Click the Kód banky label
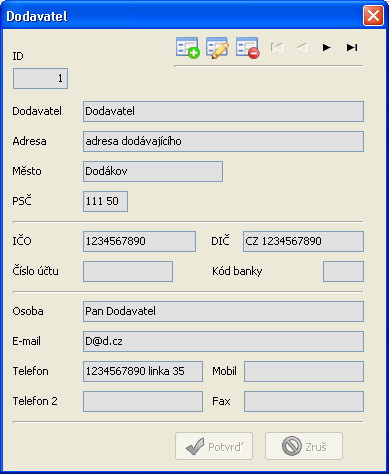 pyautogui.click(x=237, y=271)
